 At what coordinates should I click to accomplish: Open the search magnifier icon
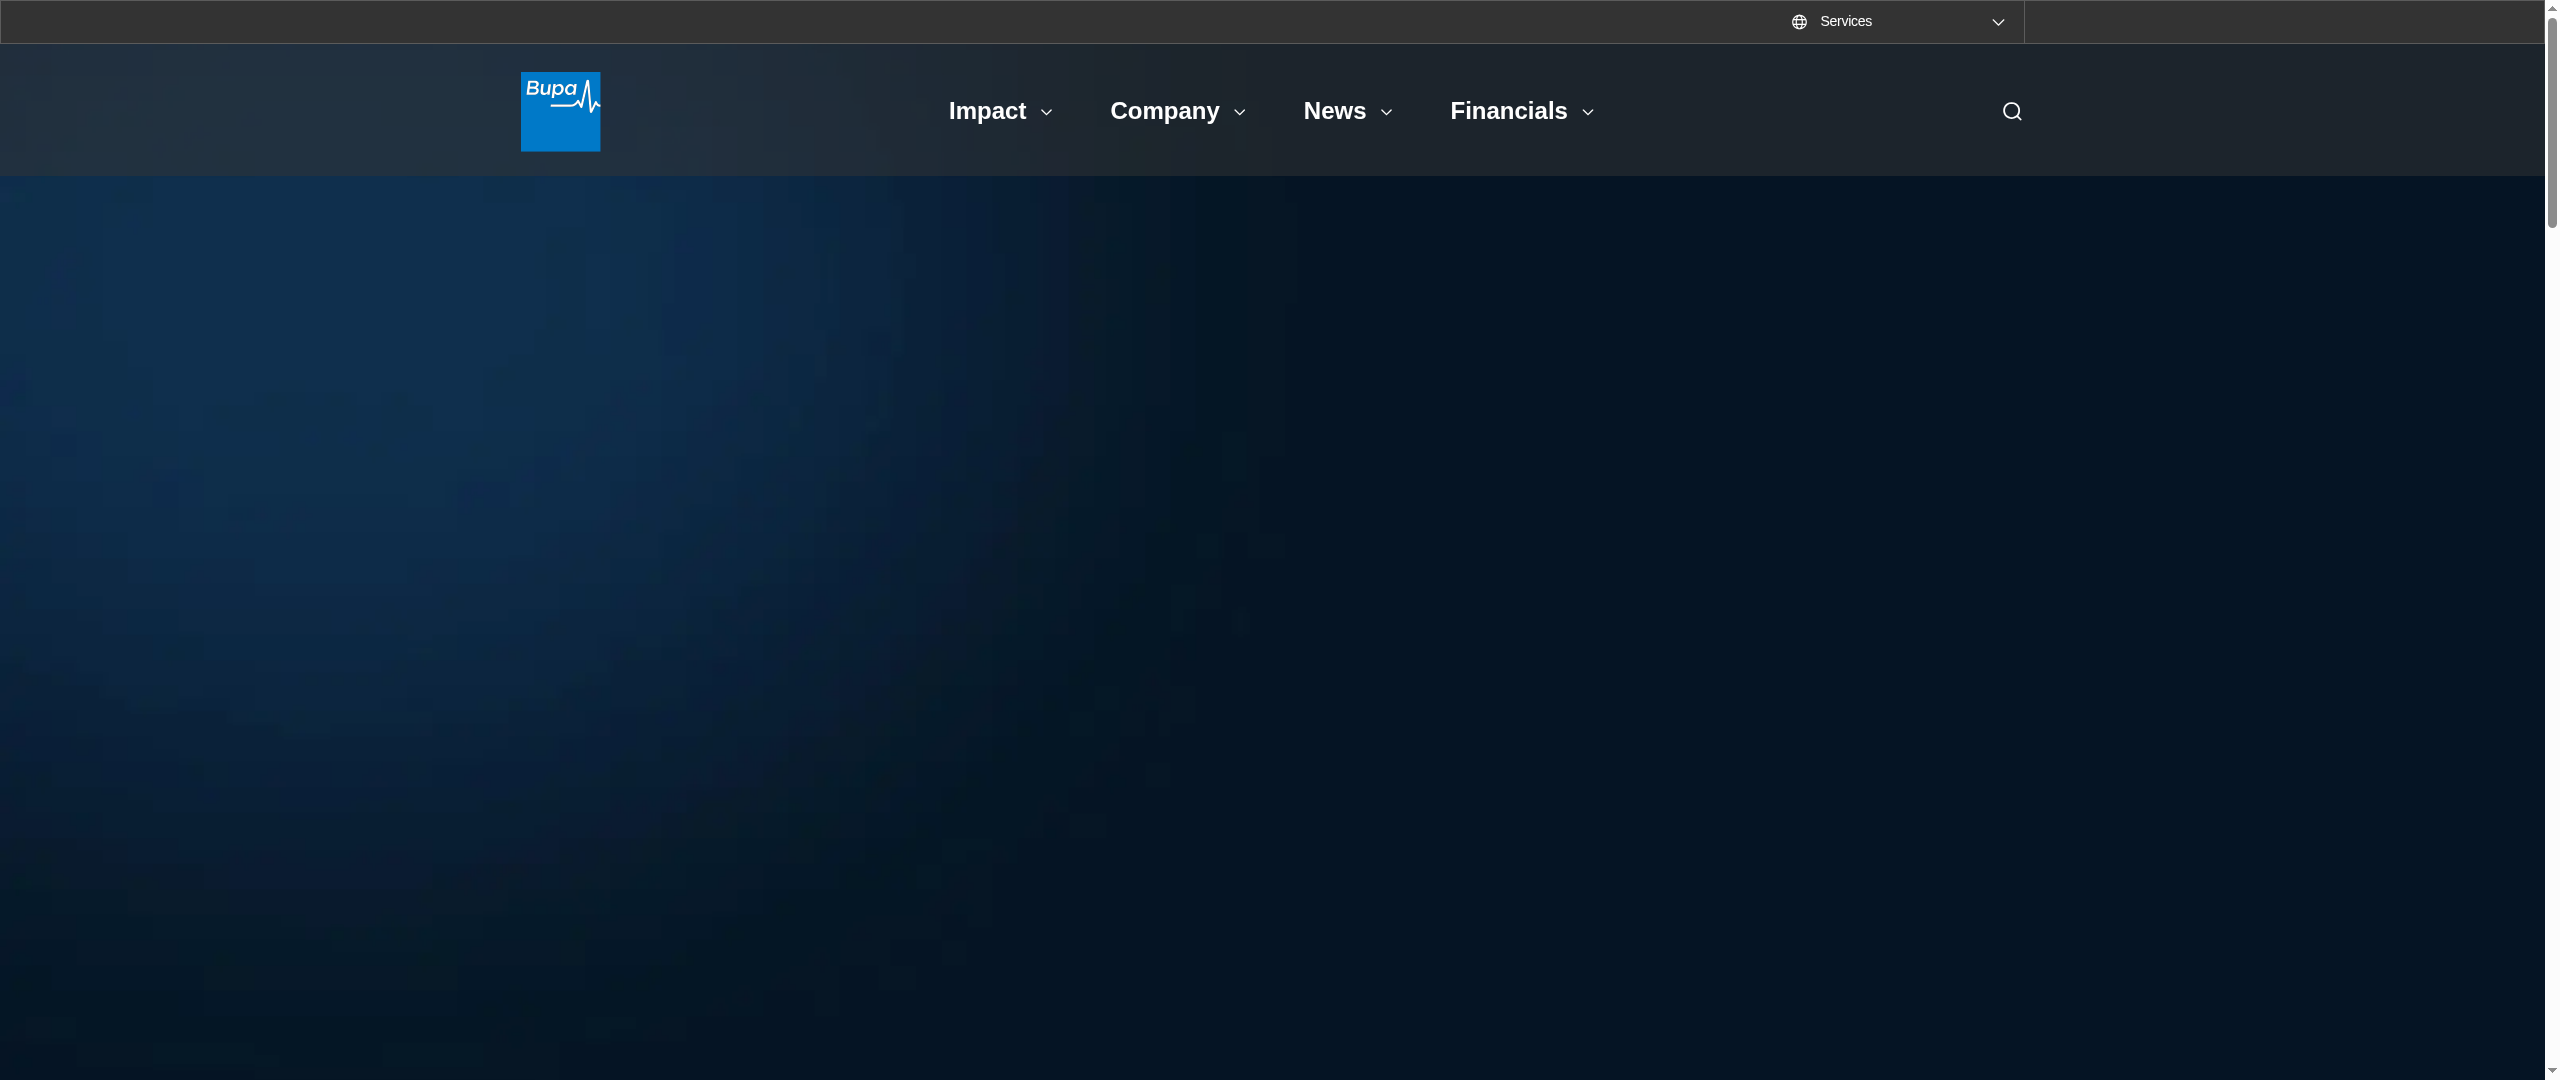point(2012,111)
